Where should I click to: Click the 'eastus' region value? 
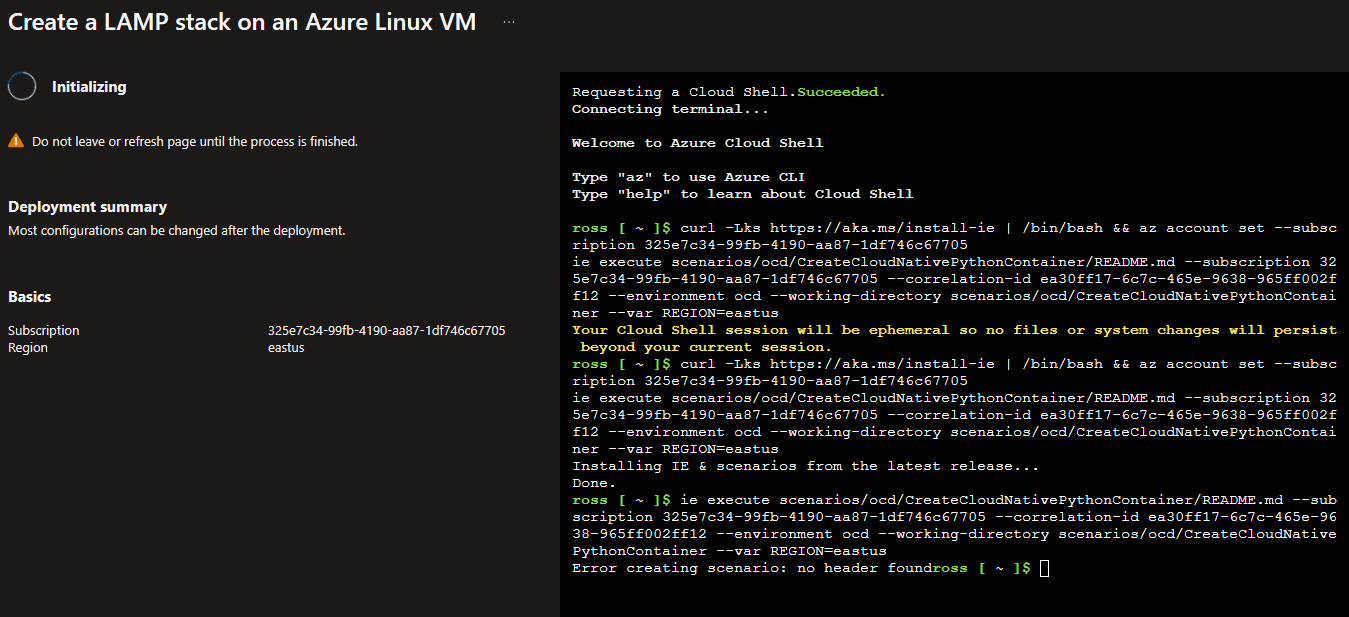point(286,348)
